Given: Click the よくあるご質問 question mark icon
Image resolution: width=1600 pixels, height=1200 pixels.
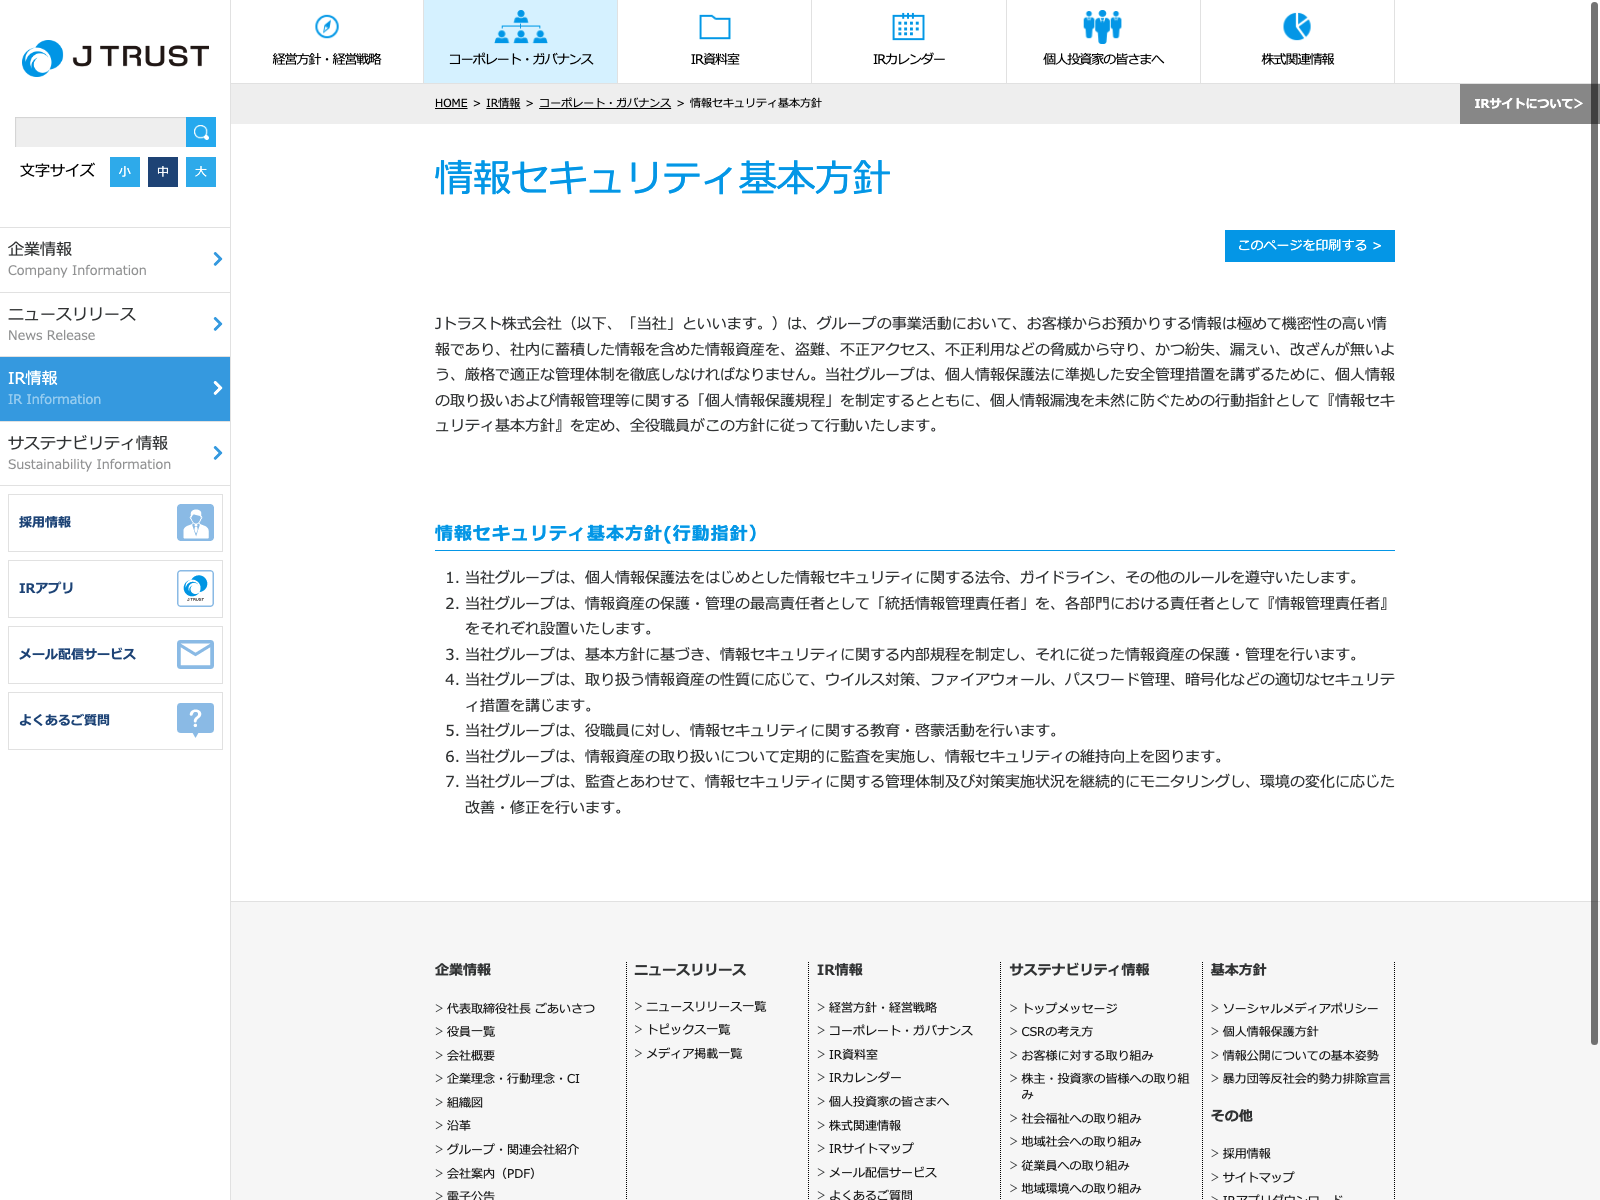Looking at the screenshot, I should point(195,719).
